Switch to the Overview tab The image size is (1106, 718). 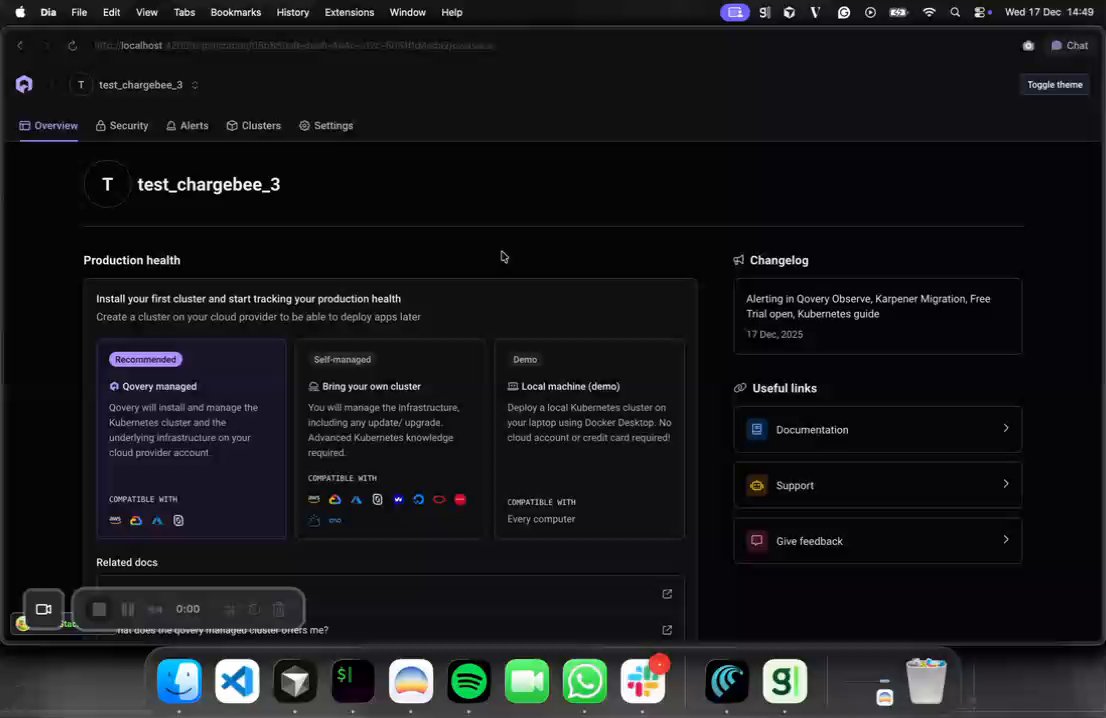click(49, 126)
